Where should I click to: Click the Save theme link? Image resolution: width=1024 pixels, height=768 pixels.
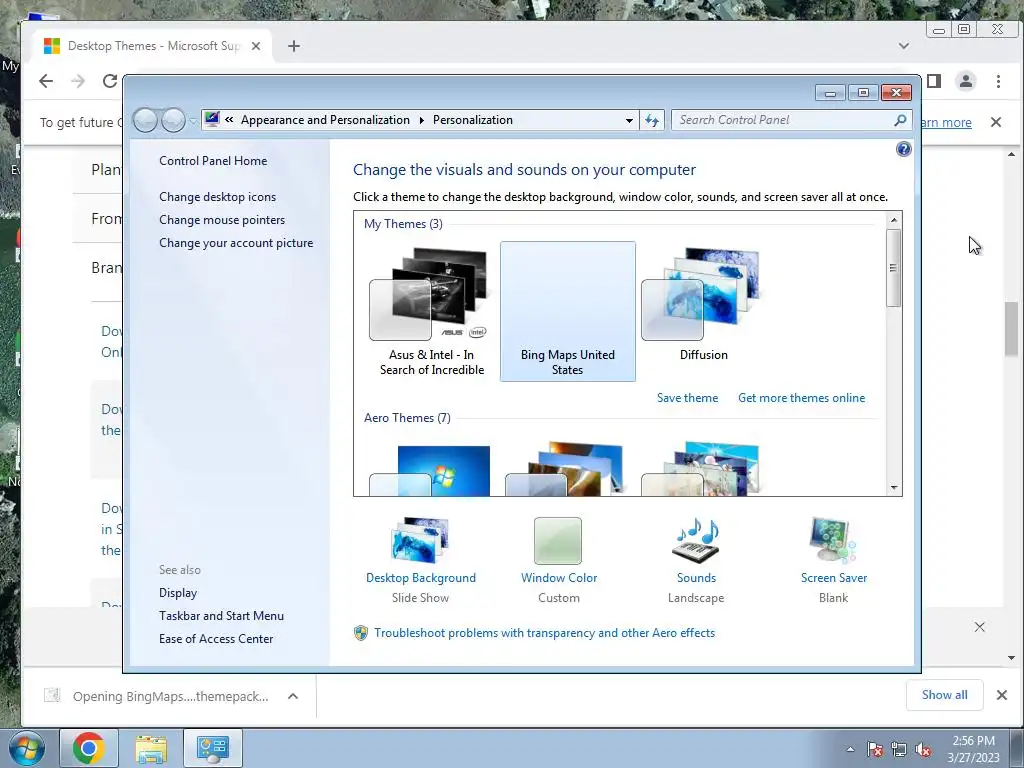[687, 398]
